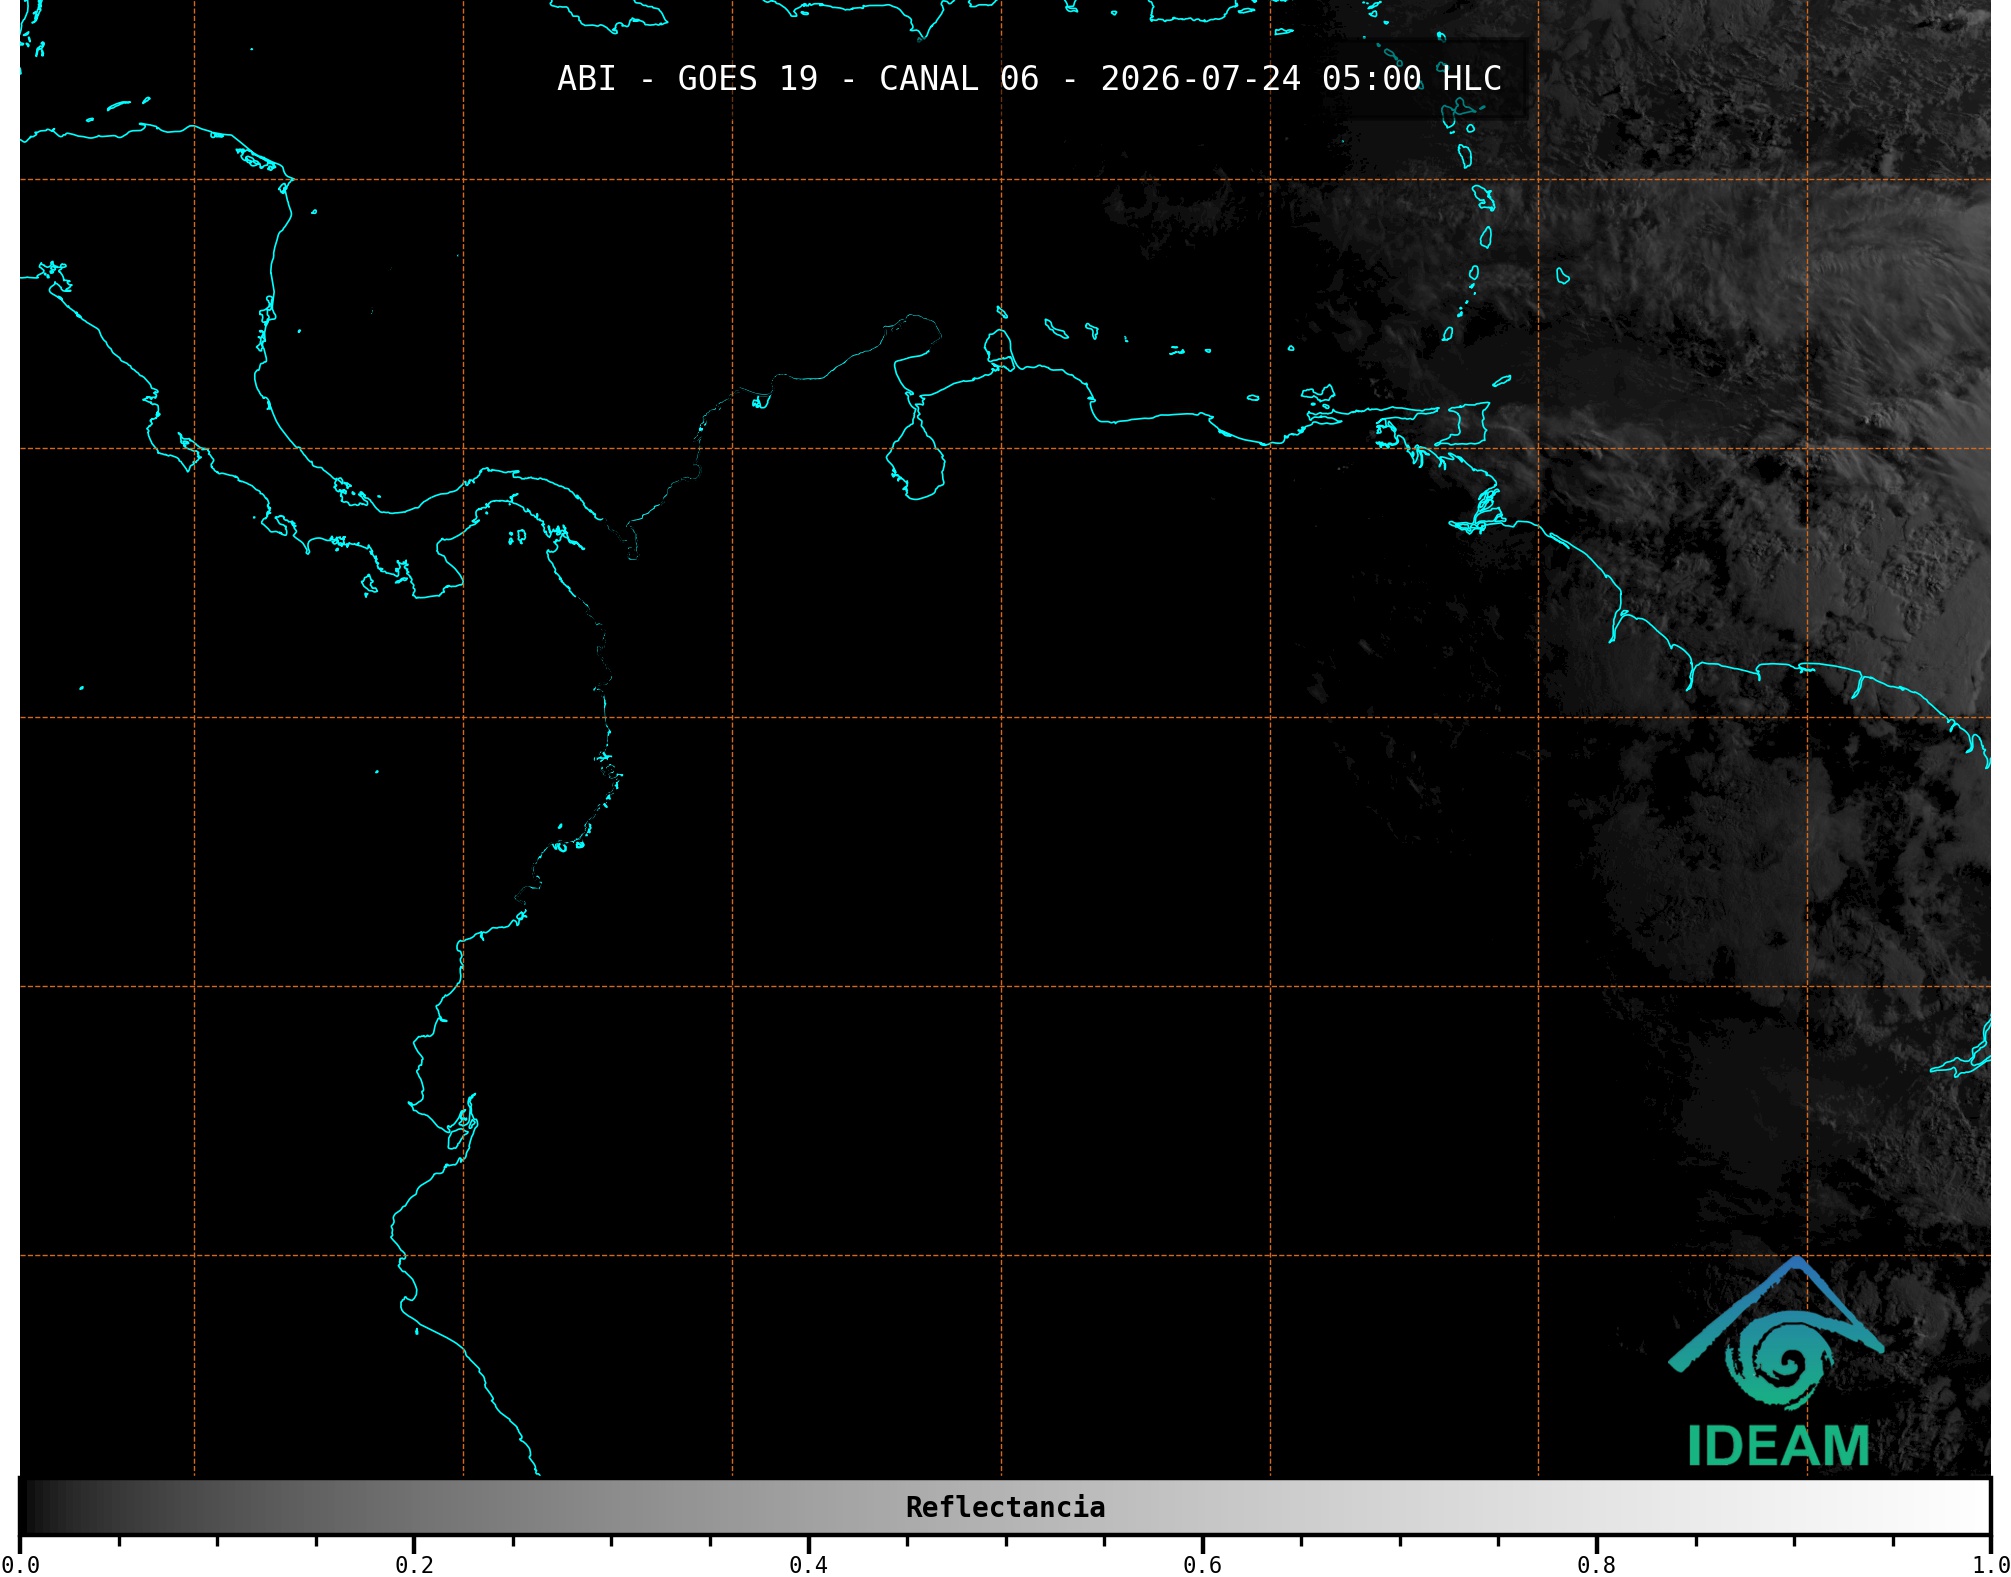Click the 0.8 tick label on the colorbar
Screen dimensions: 2011x1577
coord(1596,1564)
